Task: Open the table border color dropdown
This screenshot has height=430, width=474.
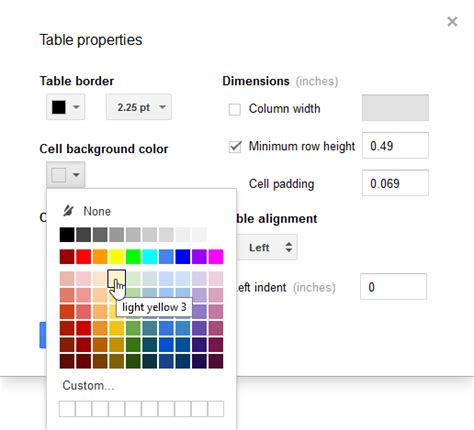Action: coord(66,107)
